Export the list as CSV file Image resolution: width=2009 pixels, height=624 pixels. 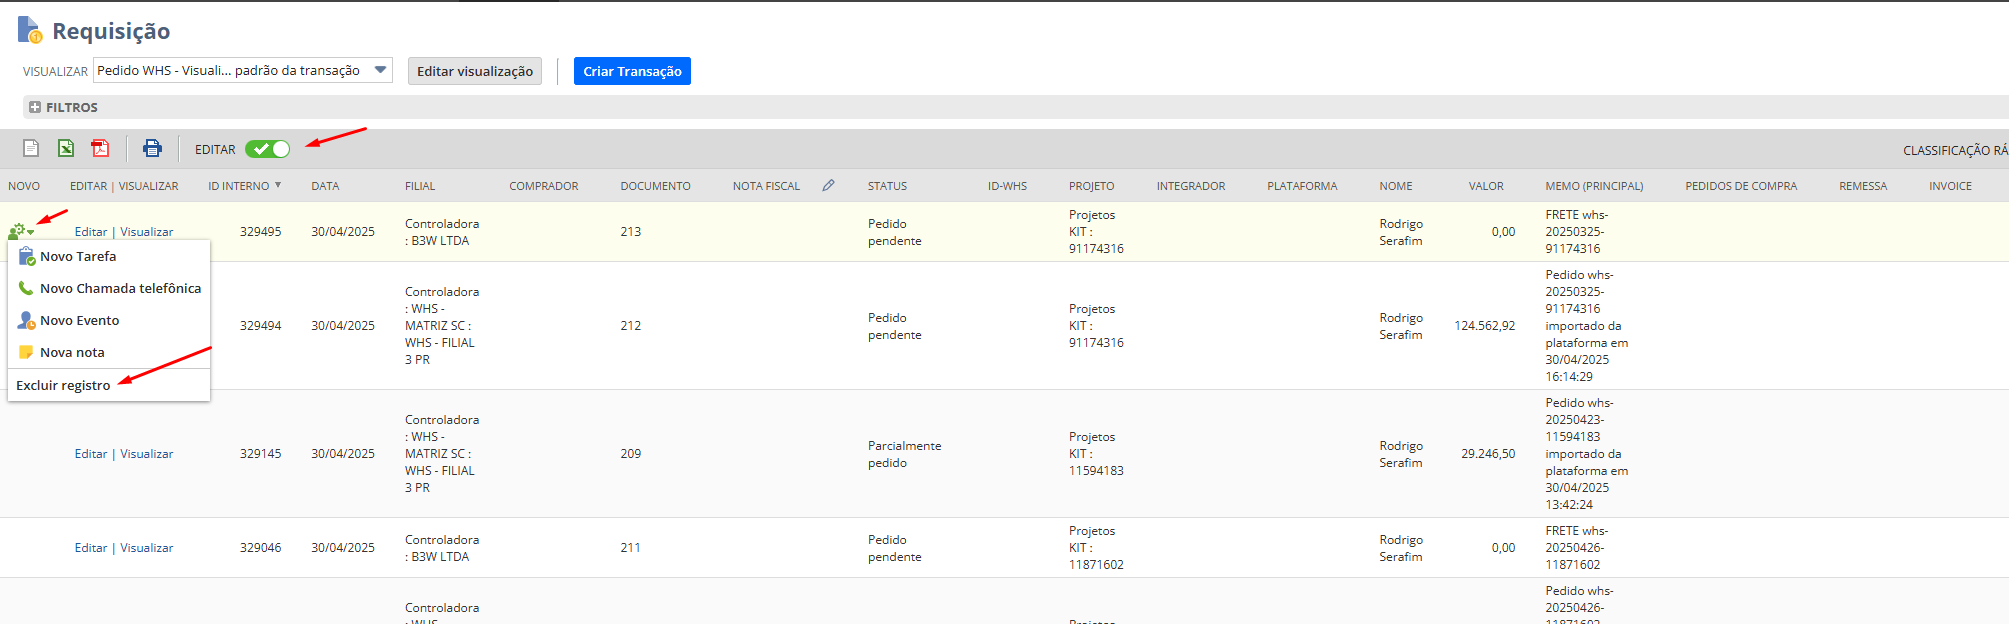31,148
